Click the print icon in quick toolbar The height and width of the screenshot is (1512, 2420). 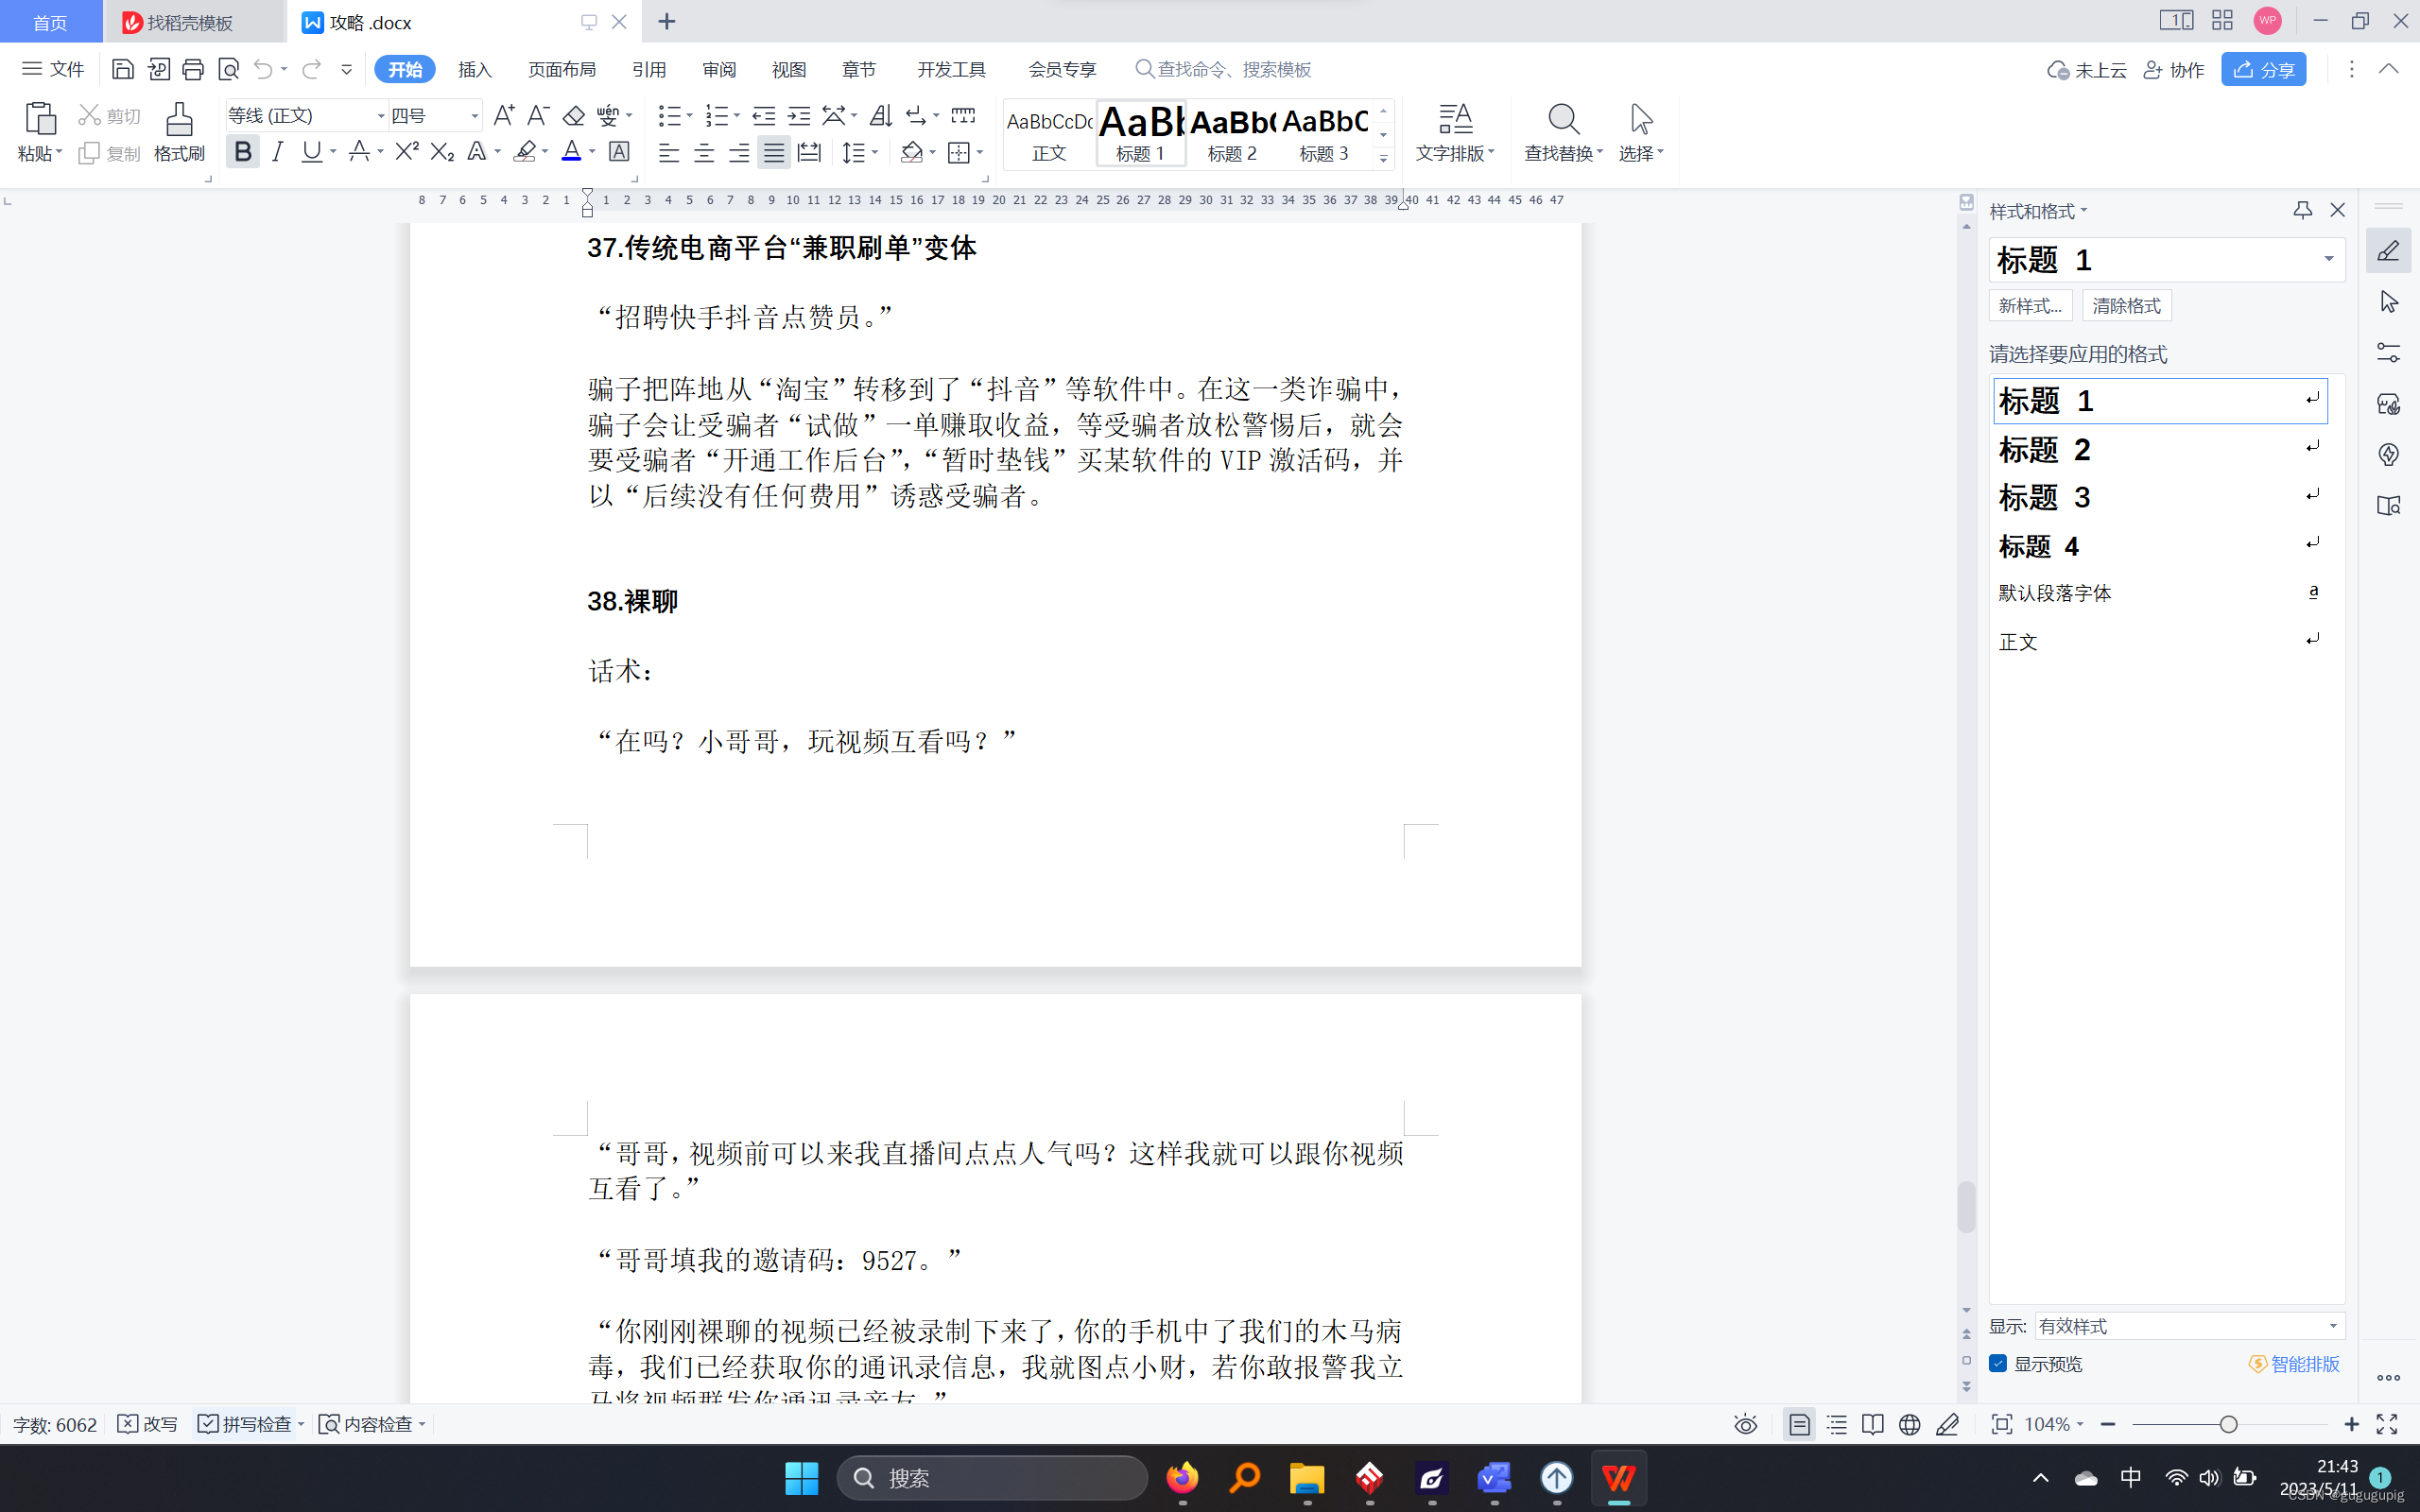[193, 69]
